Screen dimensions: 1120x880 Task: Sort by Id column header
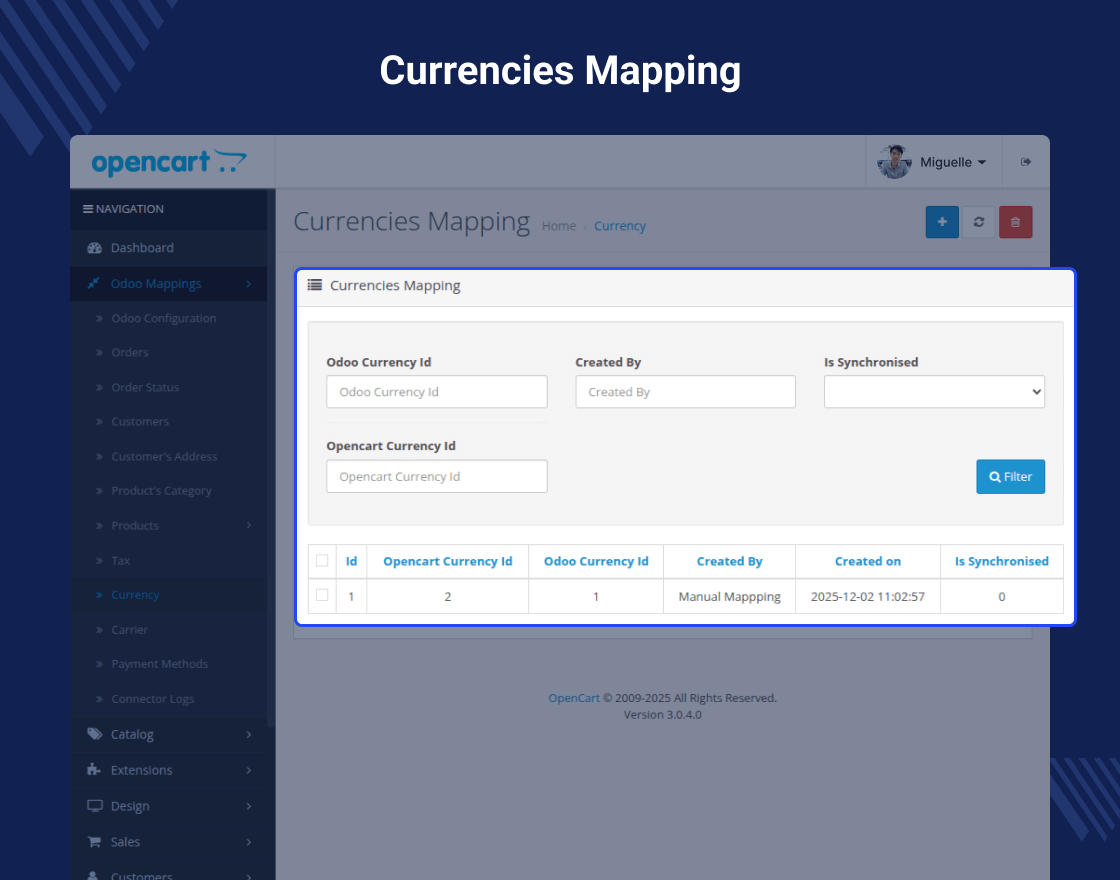351,561
